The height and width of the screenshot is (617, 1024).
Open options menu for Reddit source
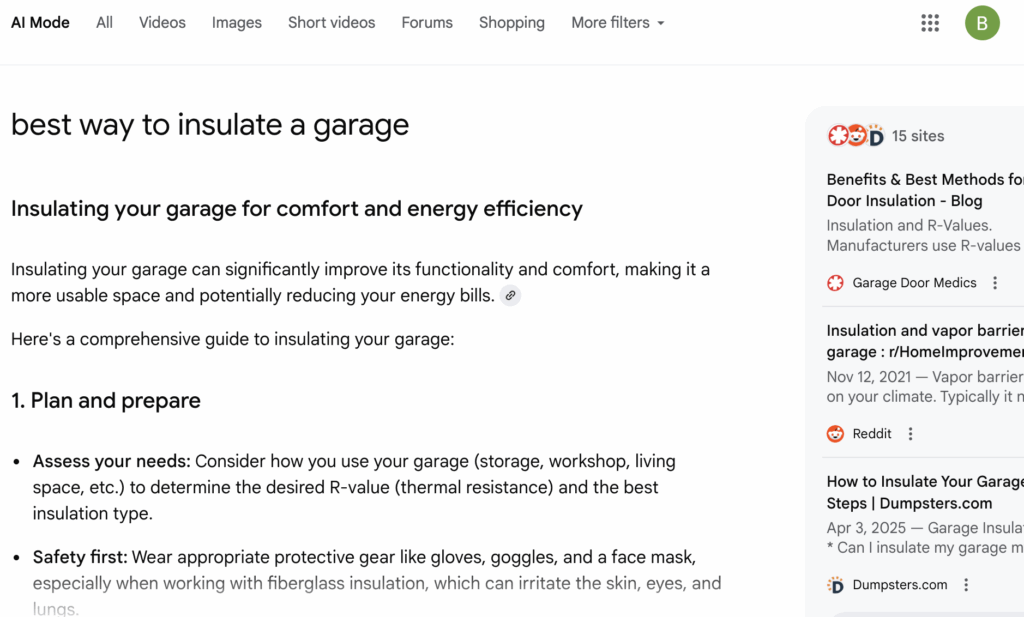(x=910, y=434)
